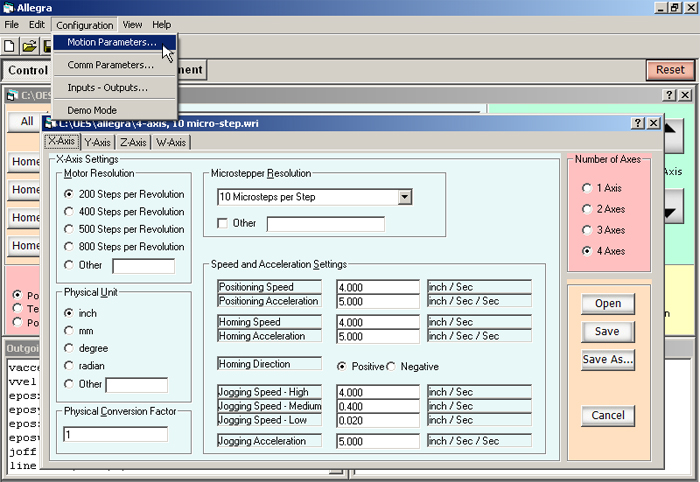
Task: Choose Demo Mode menu entry
Action: 114,110
